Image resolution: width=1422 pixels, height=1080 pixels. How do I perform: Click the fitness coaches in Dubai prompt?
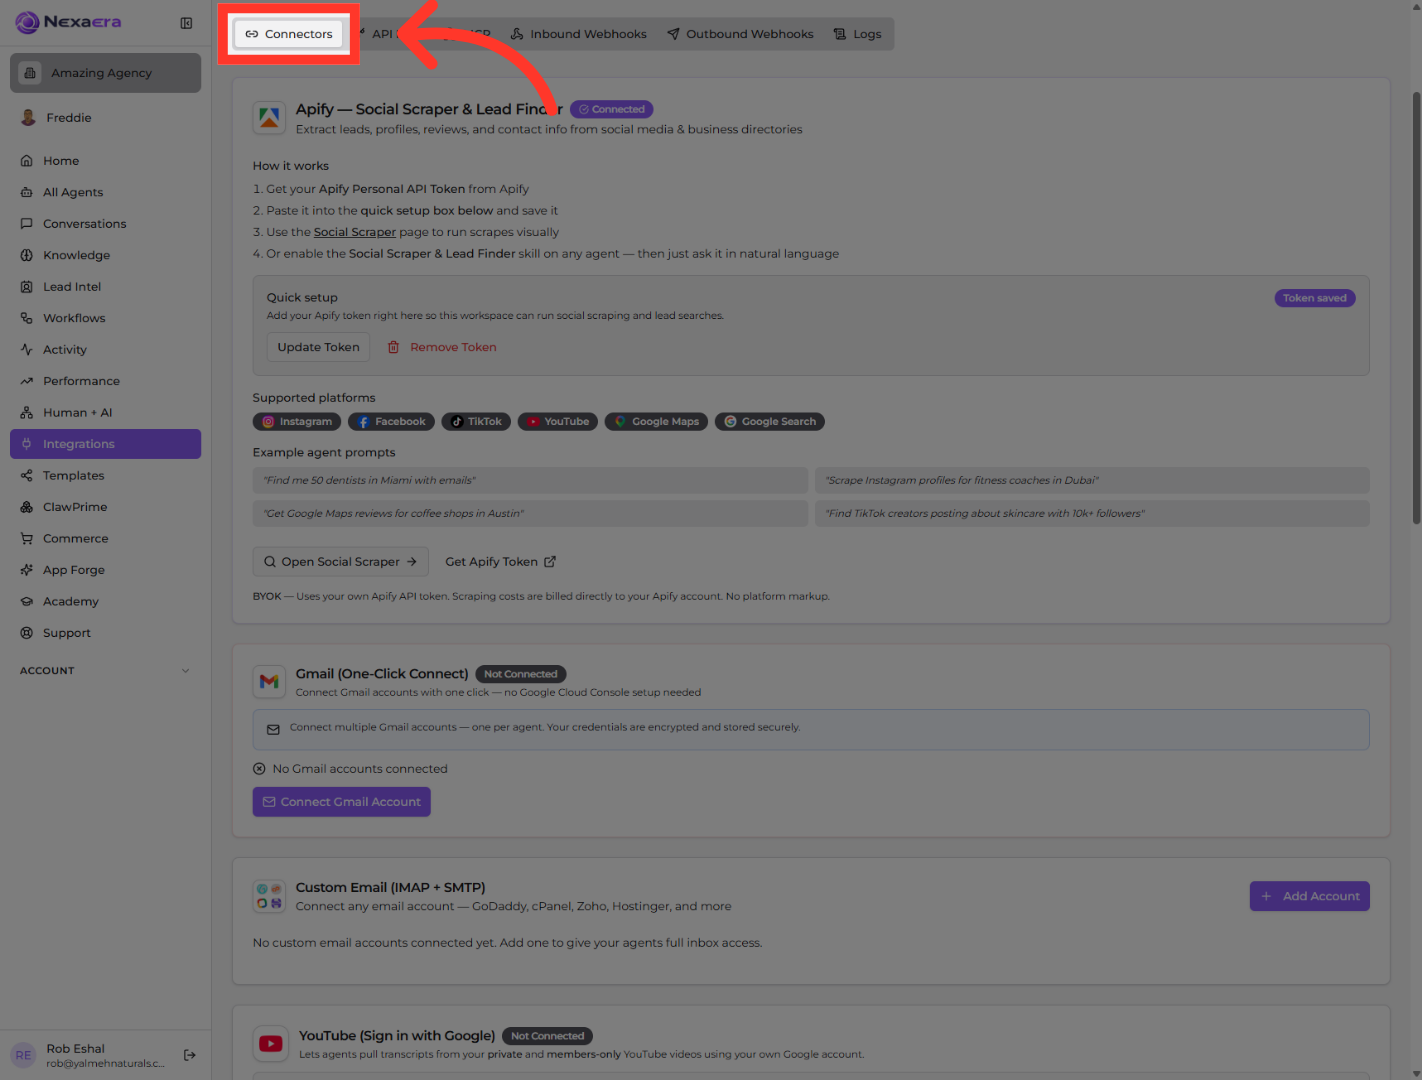[x=1092, y=480]
